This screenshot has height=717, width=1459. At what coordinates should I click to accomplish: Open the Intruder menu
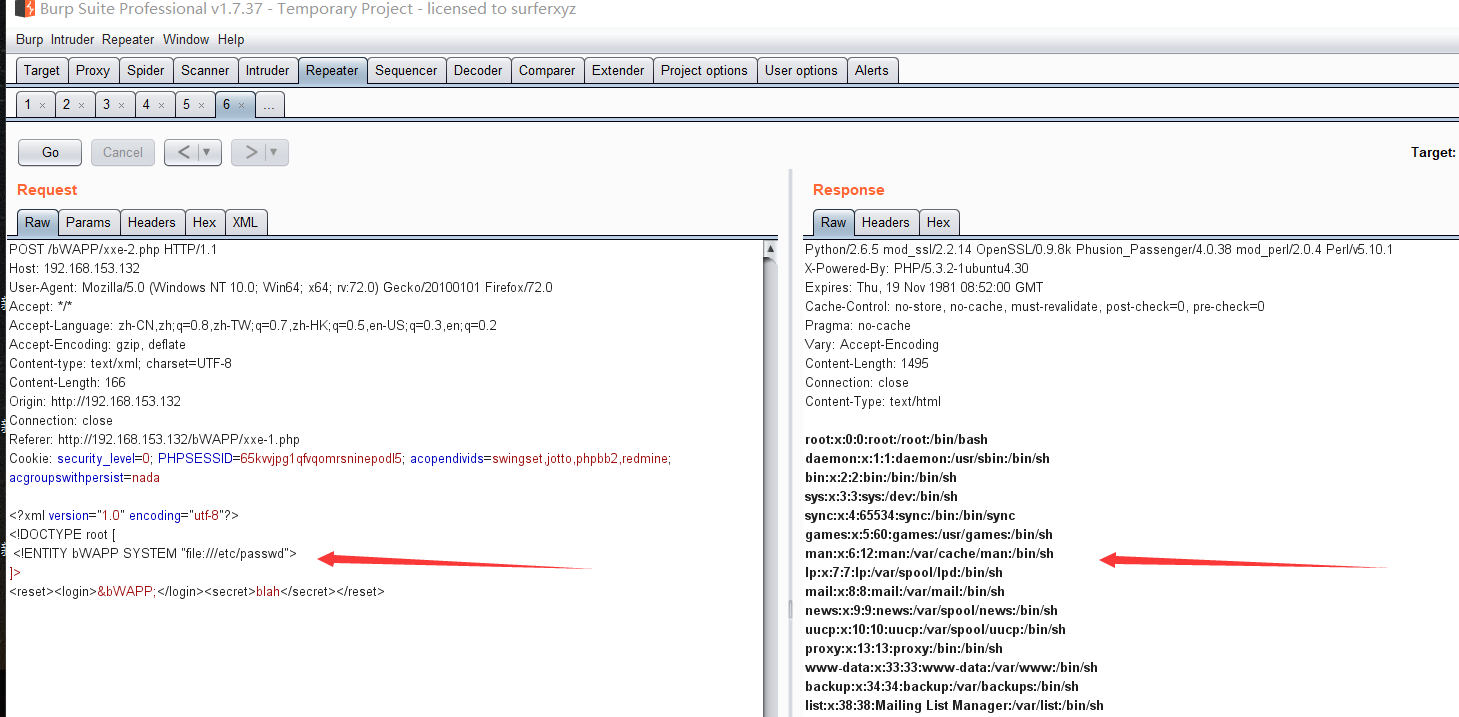click(73, 40)
